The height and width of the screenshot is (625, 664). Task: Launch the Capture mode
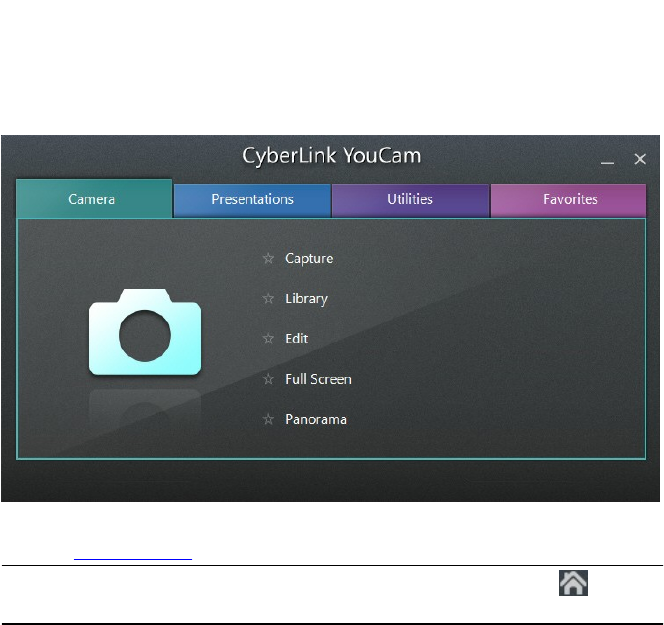[x=309, y=258]
